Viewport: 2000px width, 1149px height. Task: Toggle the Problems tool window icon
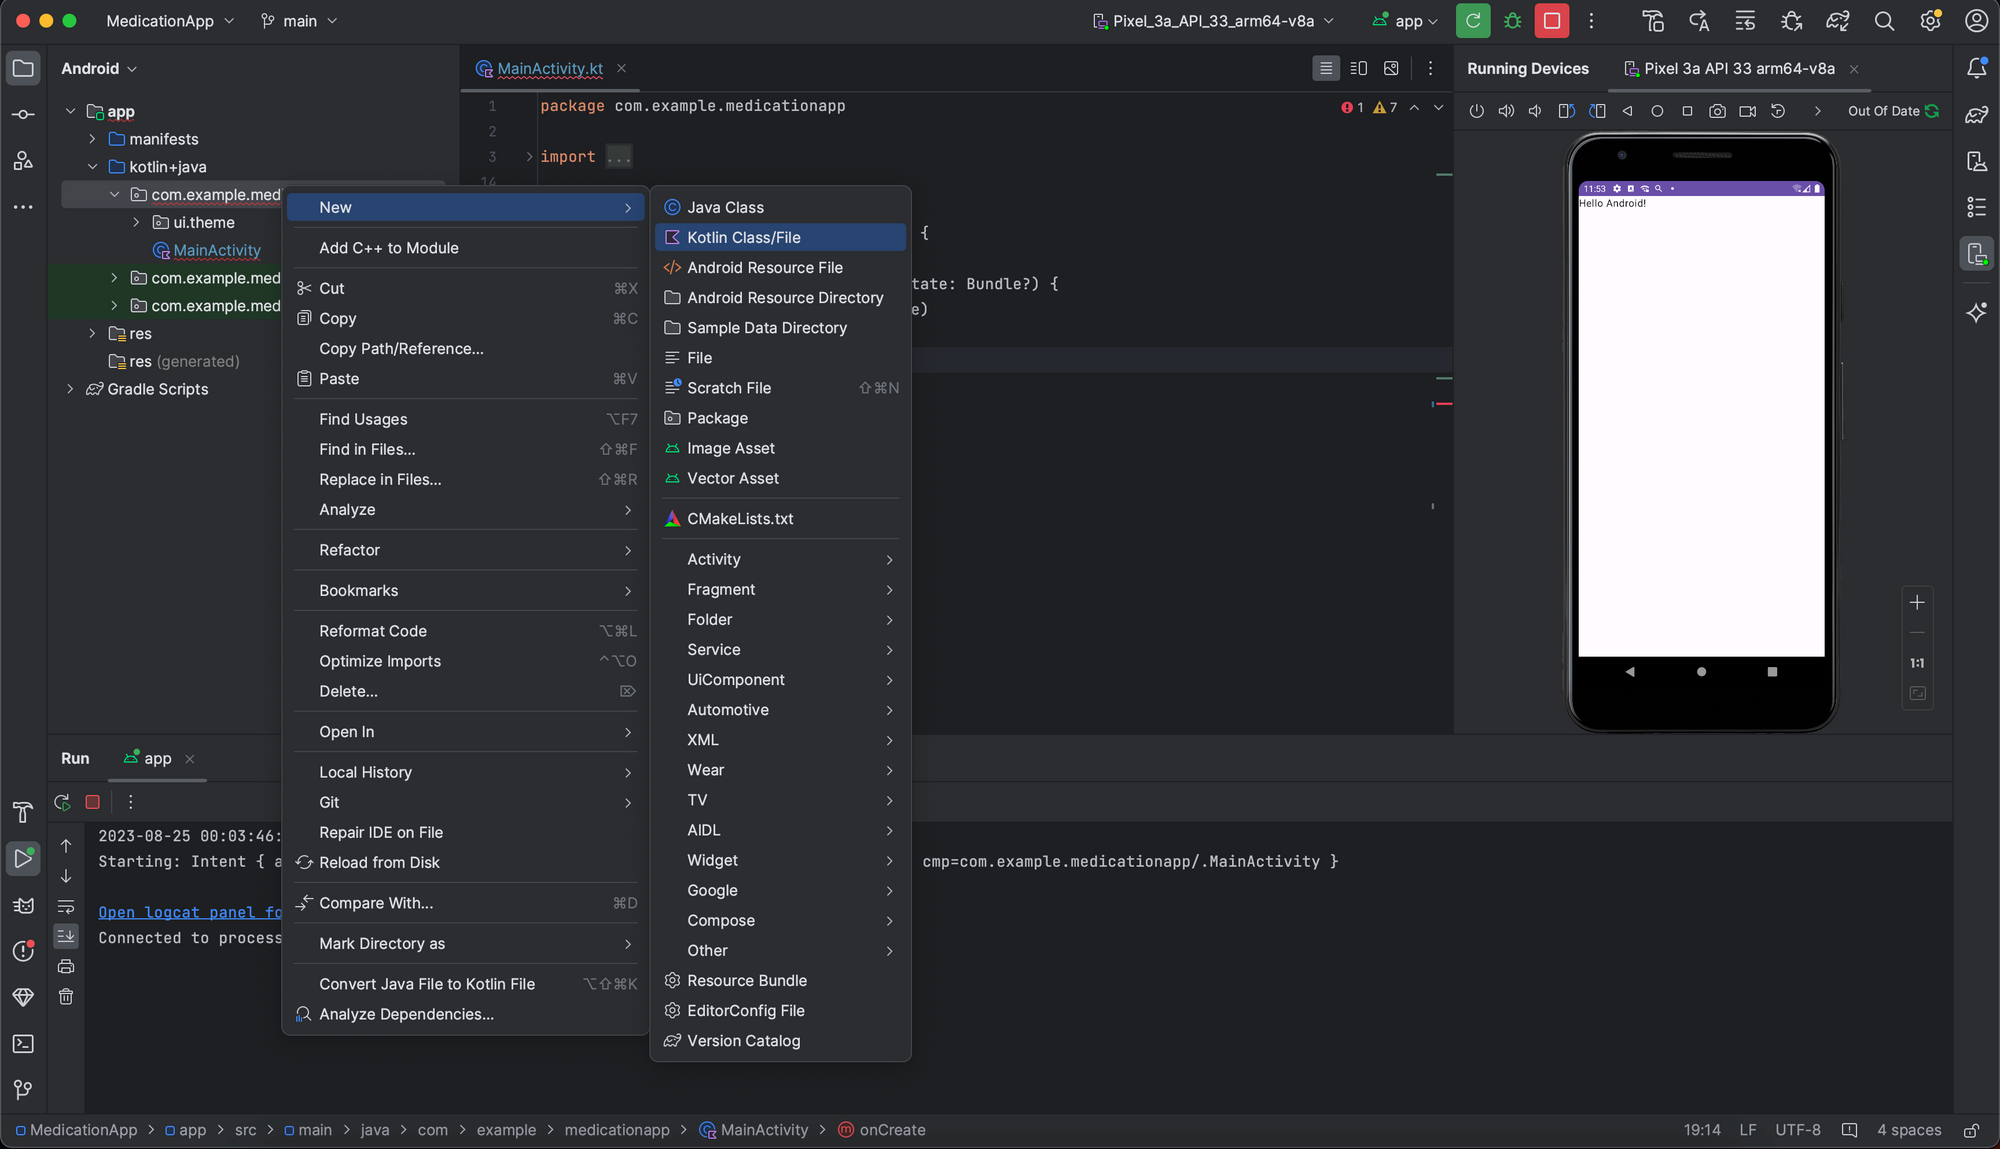(x=21, y=951)
